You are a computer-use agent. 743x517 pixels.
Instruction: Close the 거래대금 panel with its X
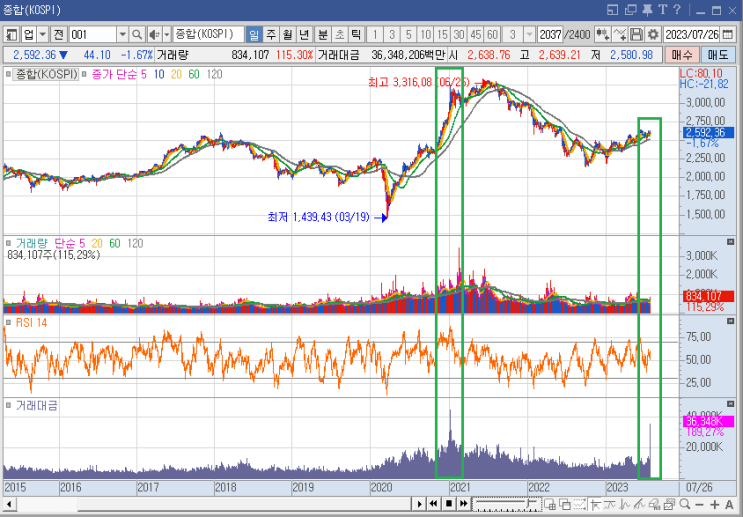tap(730, 404)
